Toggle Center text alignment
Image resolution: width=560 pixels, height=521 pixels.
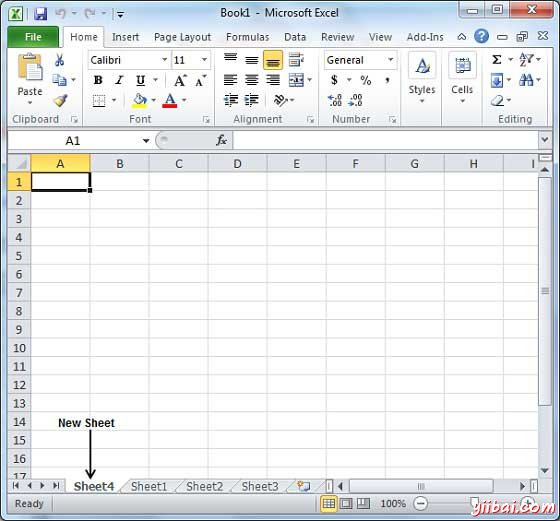[252, 80]
